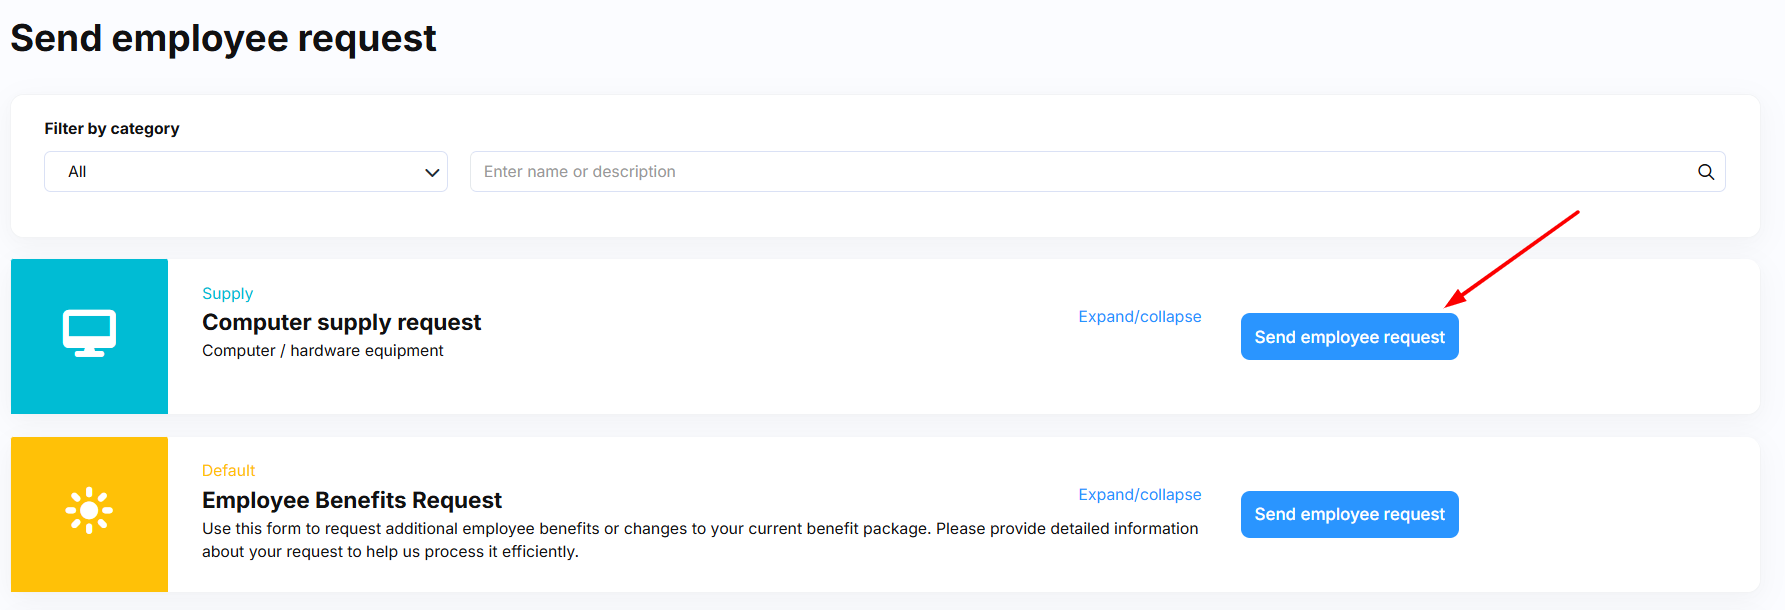Click the search magnifier icon

pyautogui.click(x=1705, y=172)
